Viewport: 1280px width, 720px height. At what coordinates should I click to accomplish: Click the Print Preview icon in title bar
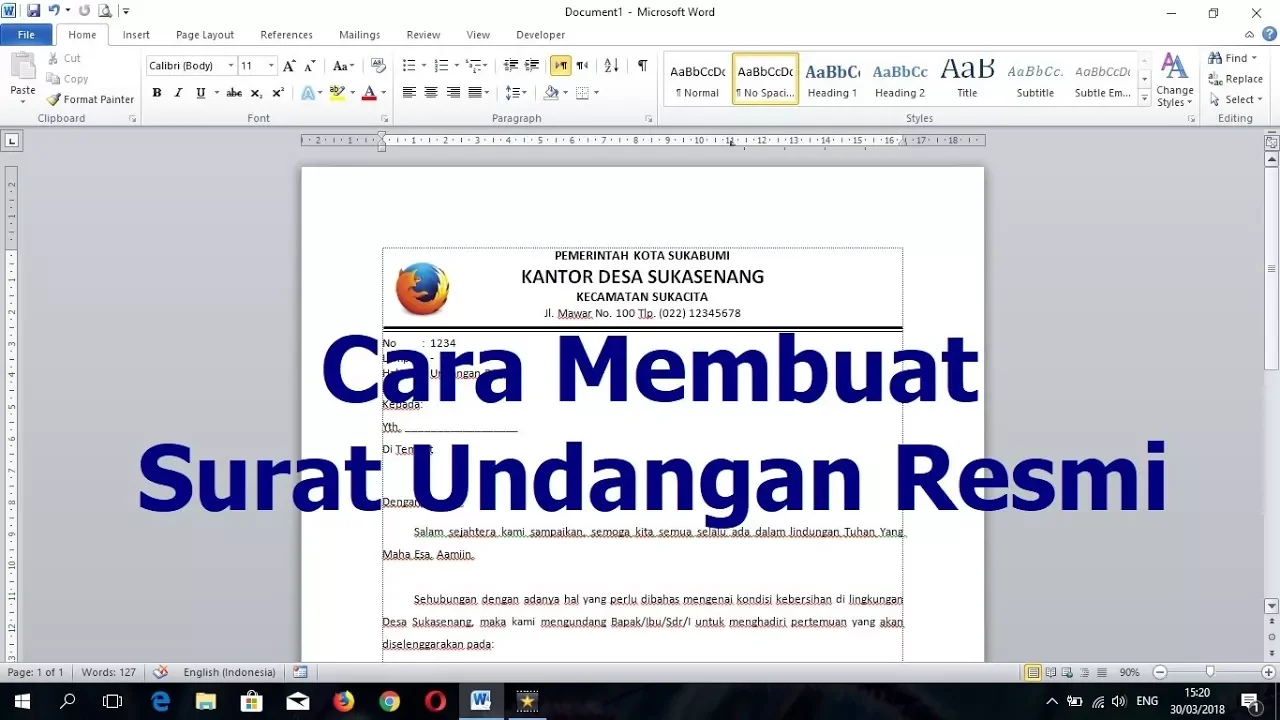105,11
